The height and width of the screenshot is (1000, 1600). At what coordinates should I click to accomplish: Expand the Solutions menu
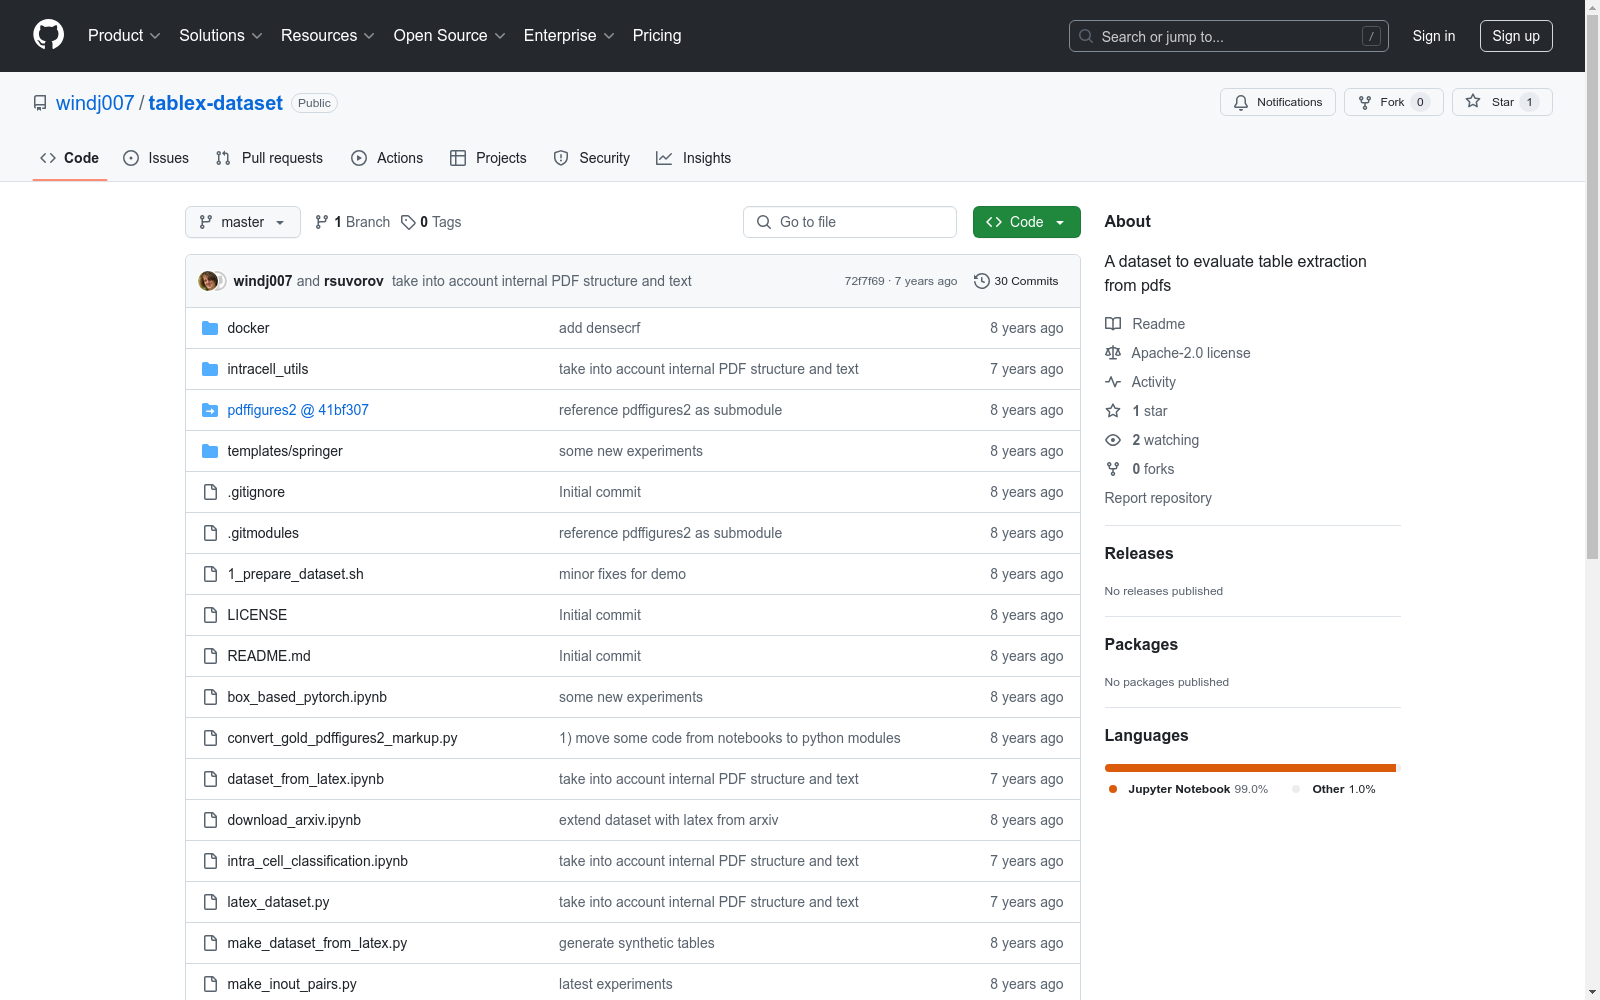(x=221, y=36)
